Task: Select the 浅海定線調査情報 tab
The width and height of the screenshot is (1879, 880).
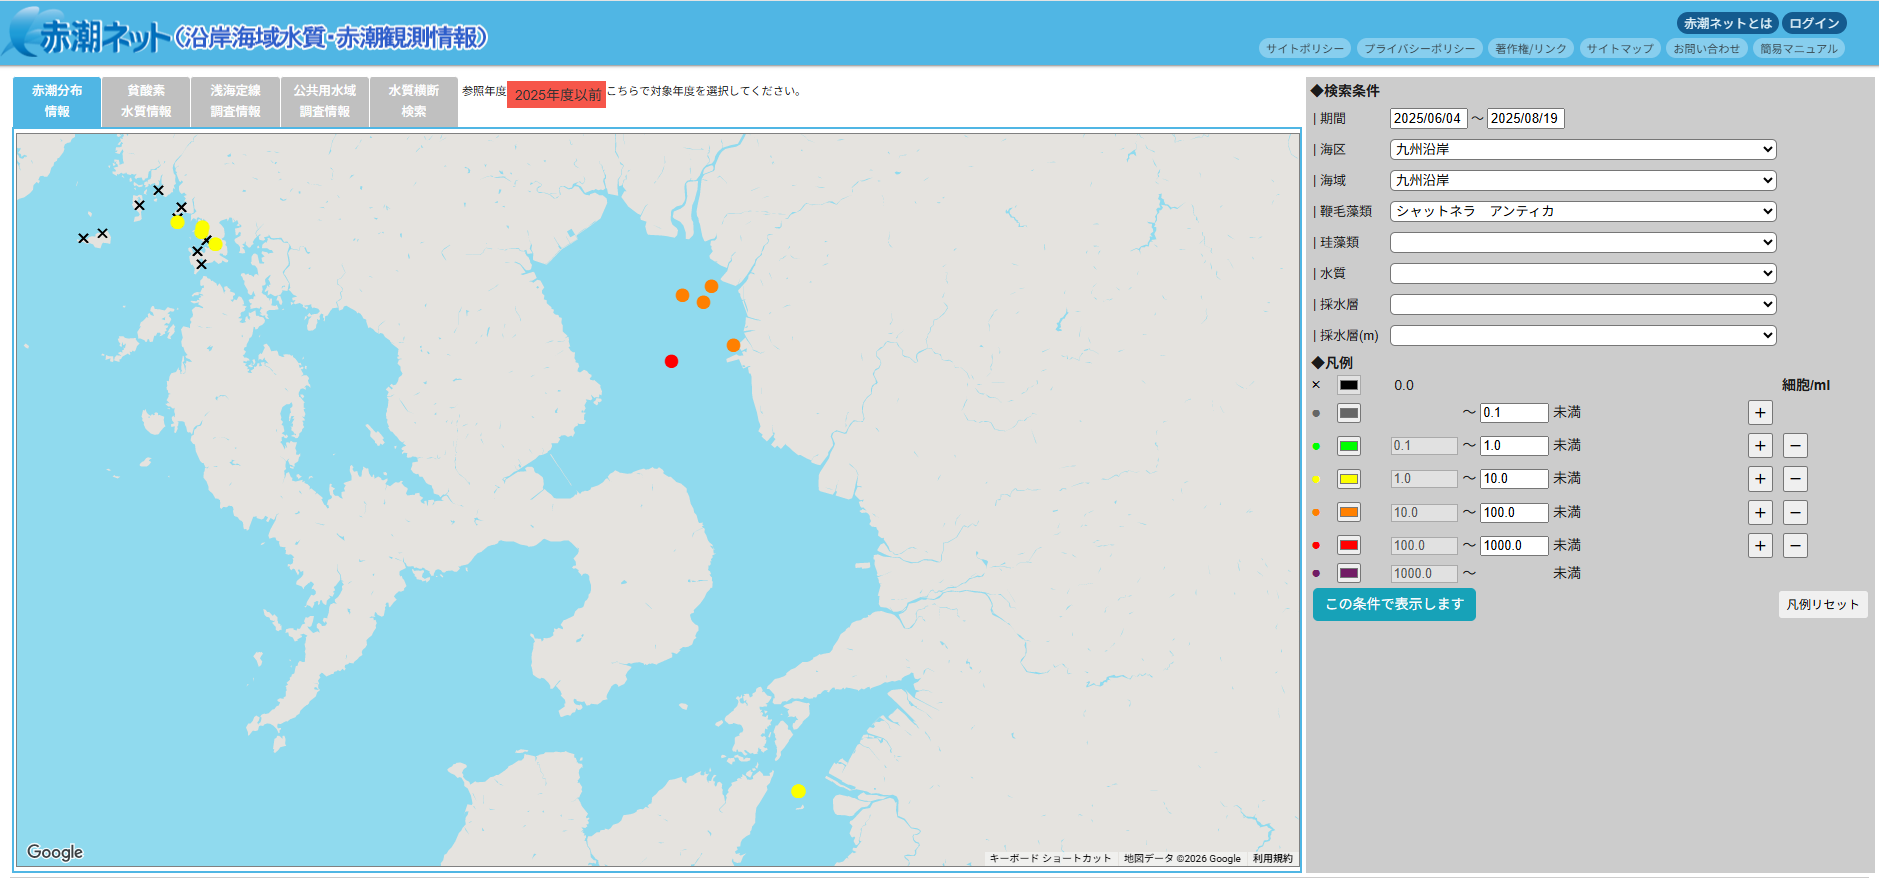Action: pos(235,101)
